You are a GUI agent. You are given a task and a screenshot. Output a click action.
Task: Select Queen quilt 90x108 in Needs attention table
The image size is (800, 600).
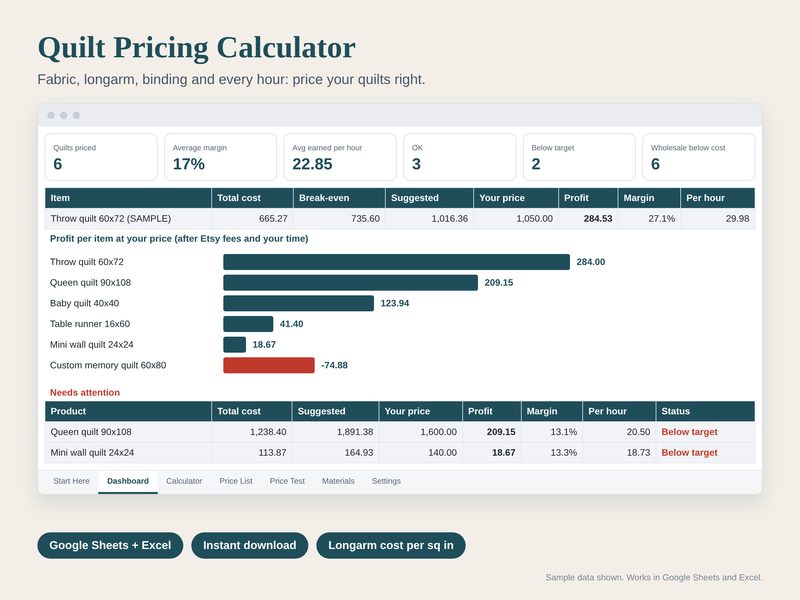[x=128, y=432]
